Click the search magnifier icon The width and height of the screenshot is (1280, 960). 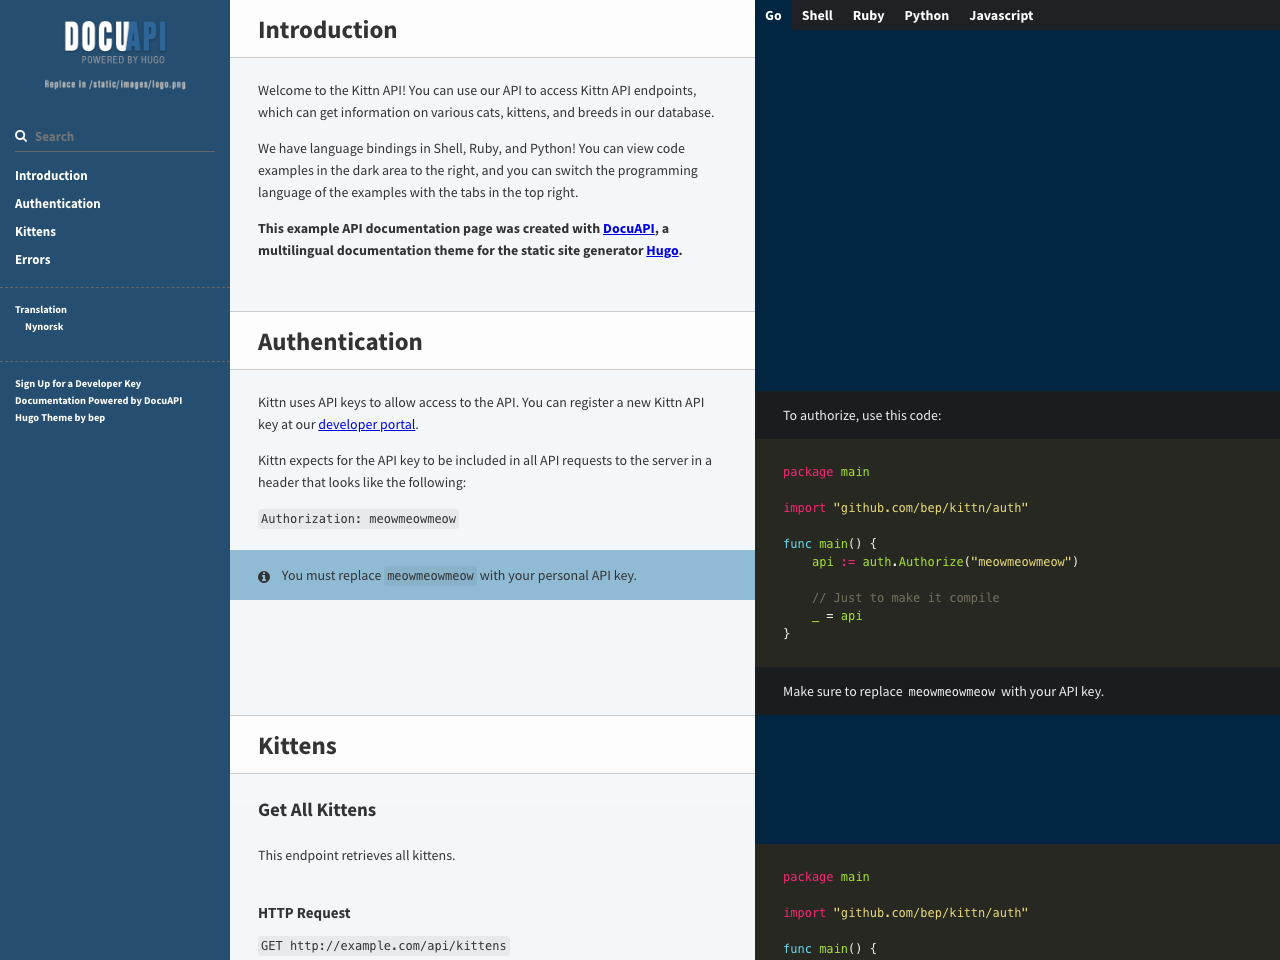pyautogui.click(x=19, y=134)
